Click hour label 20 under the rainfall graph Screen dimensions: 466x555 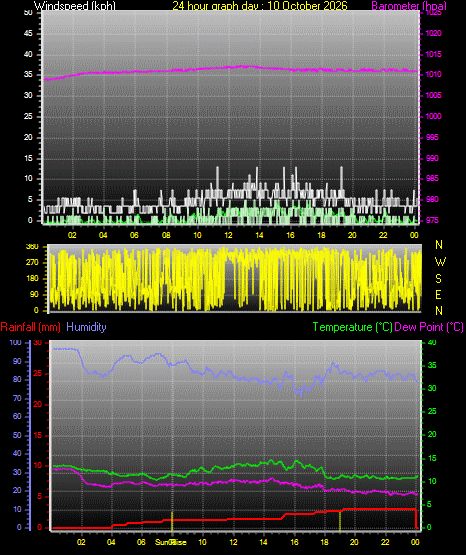click(354, 542)
